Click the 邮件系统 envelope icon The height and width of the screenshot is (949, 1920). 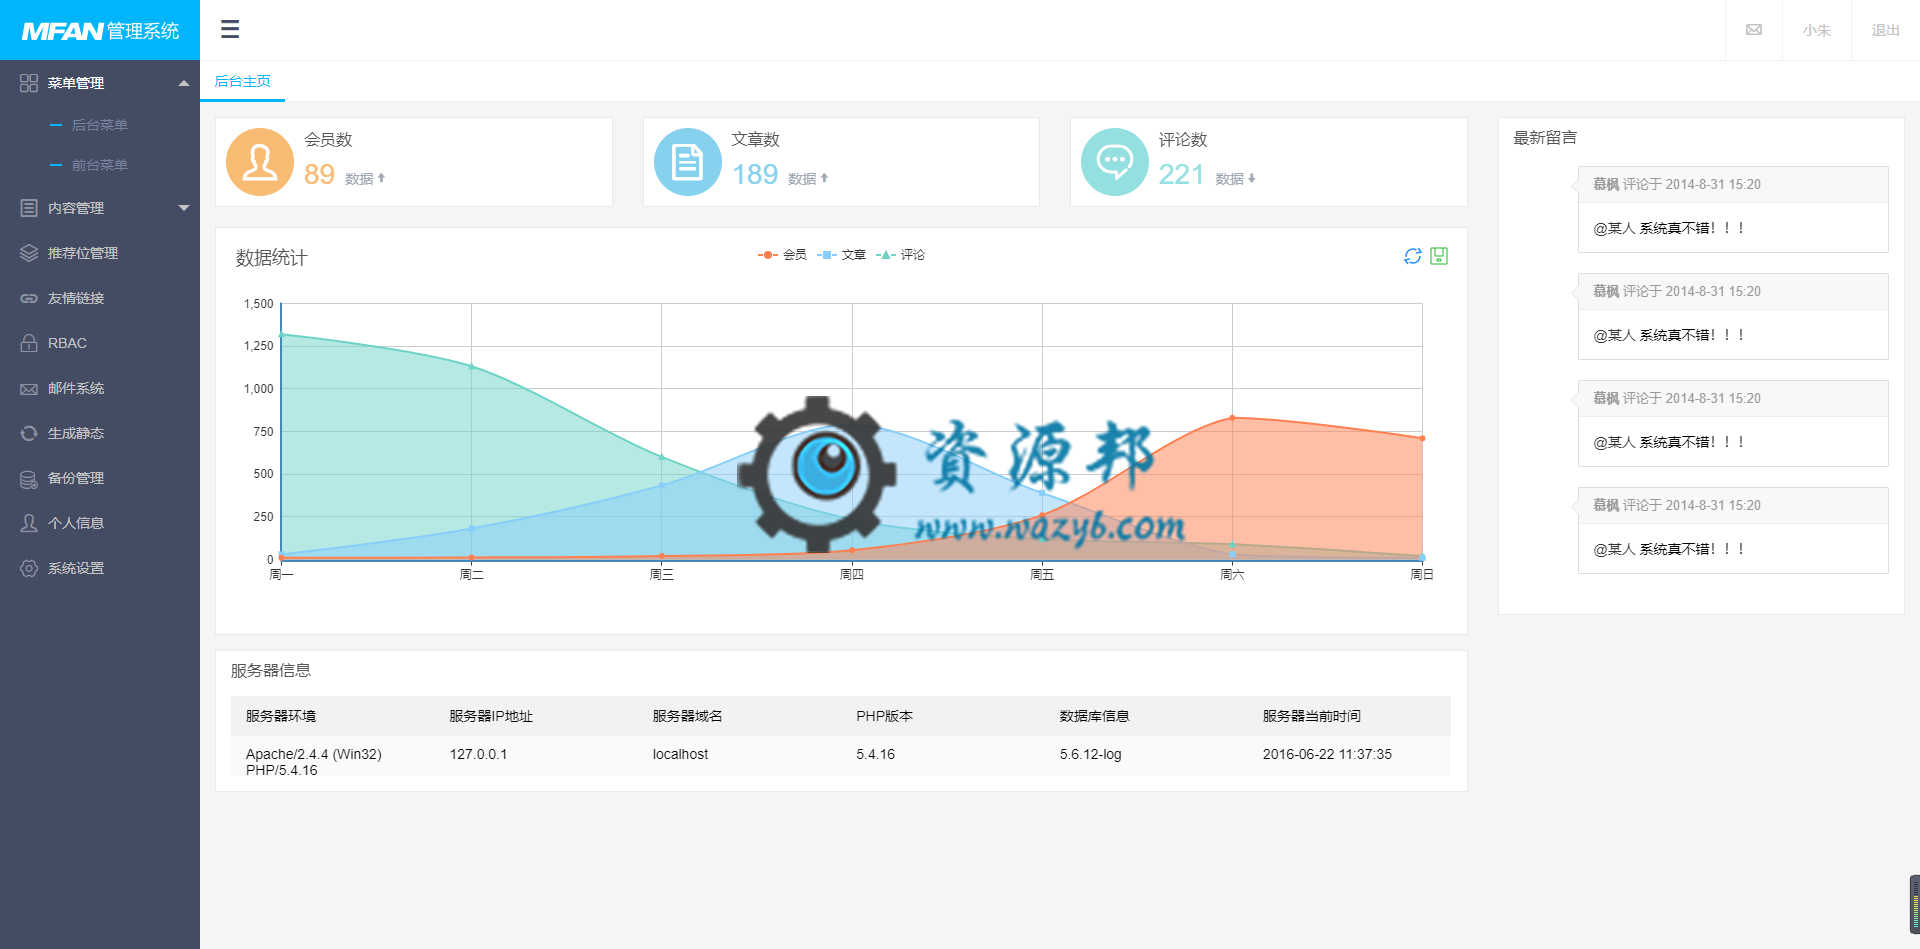pyautogui.click(x=29, y=388)
